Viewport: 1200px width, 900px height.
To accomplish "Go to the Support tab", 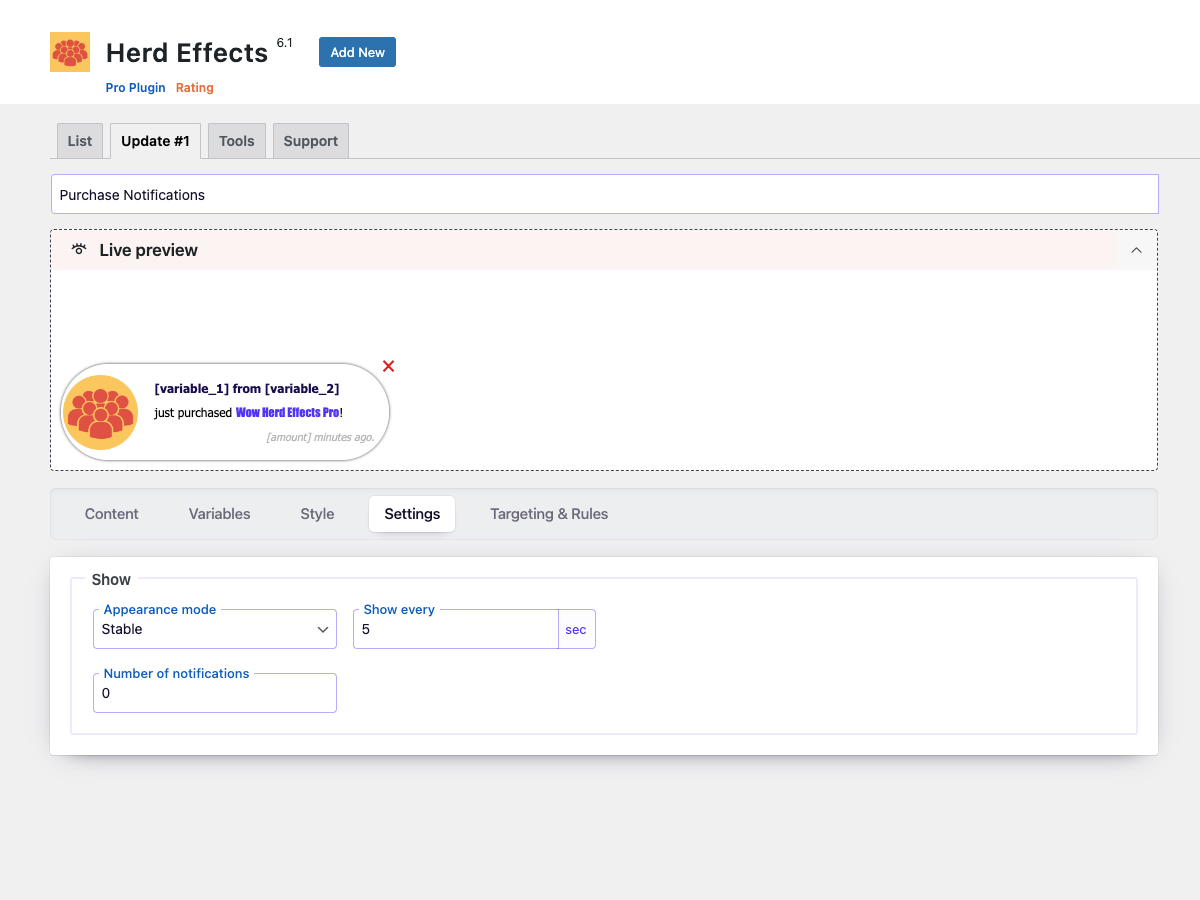I will 310,141.
